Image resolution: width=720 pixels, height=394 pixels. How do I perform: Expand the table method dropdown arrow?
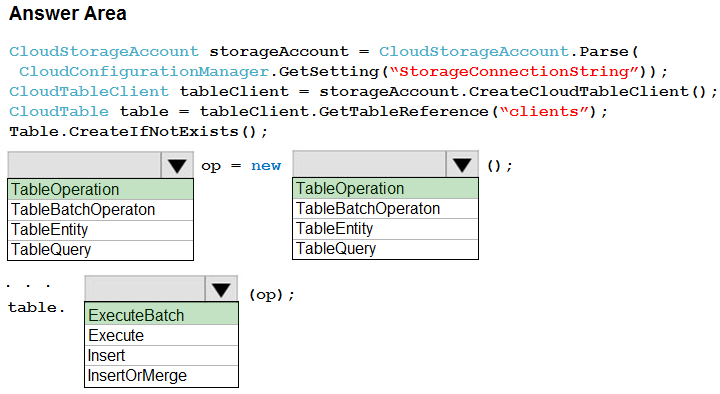tap(221, 289)
